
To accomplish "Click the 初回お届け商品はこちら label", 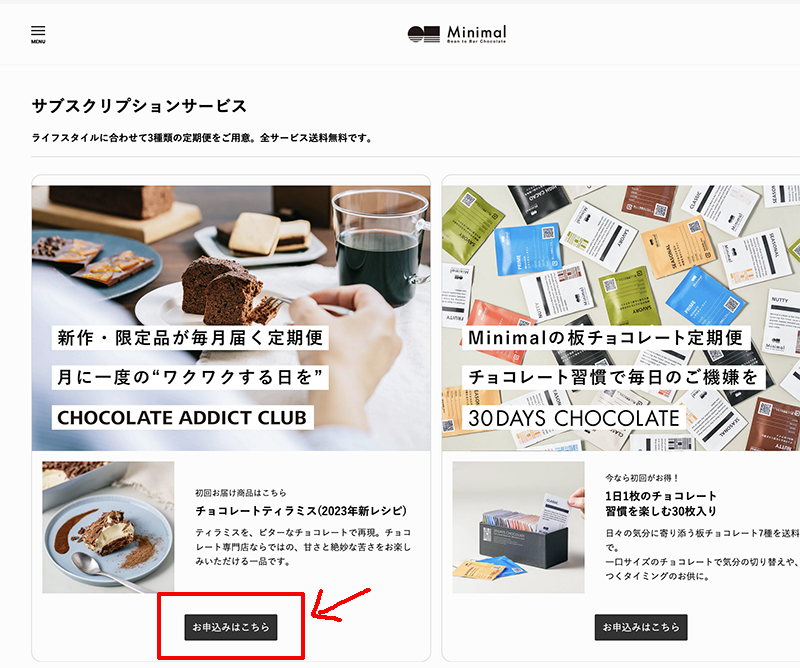I will click(241, 492).
